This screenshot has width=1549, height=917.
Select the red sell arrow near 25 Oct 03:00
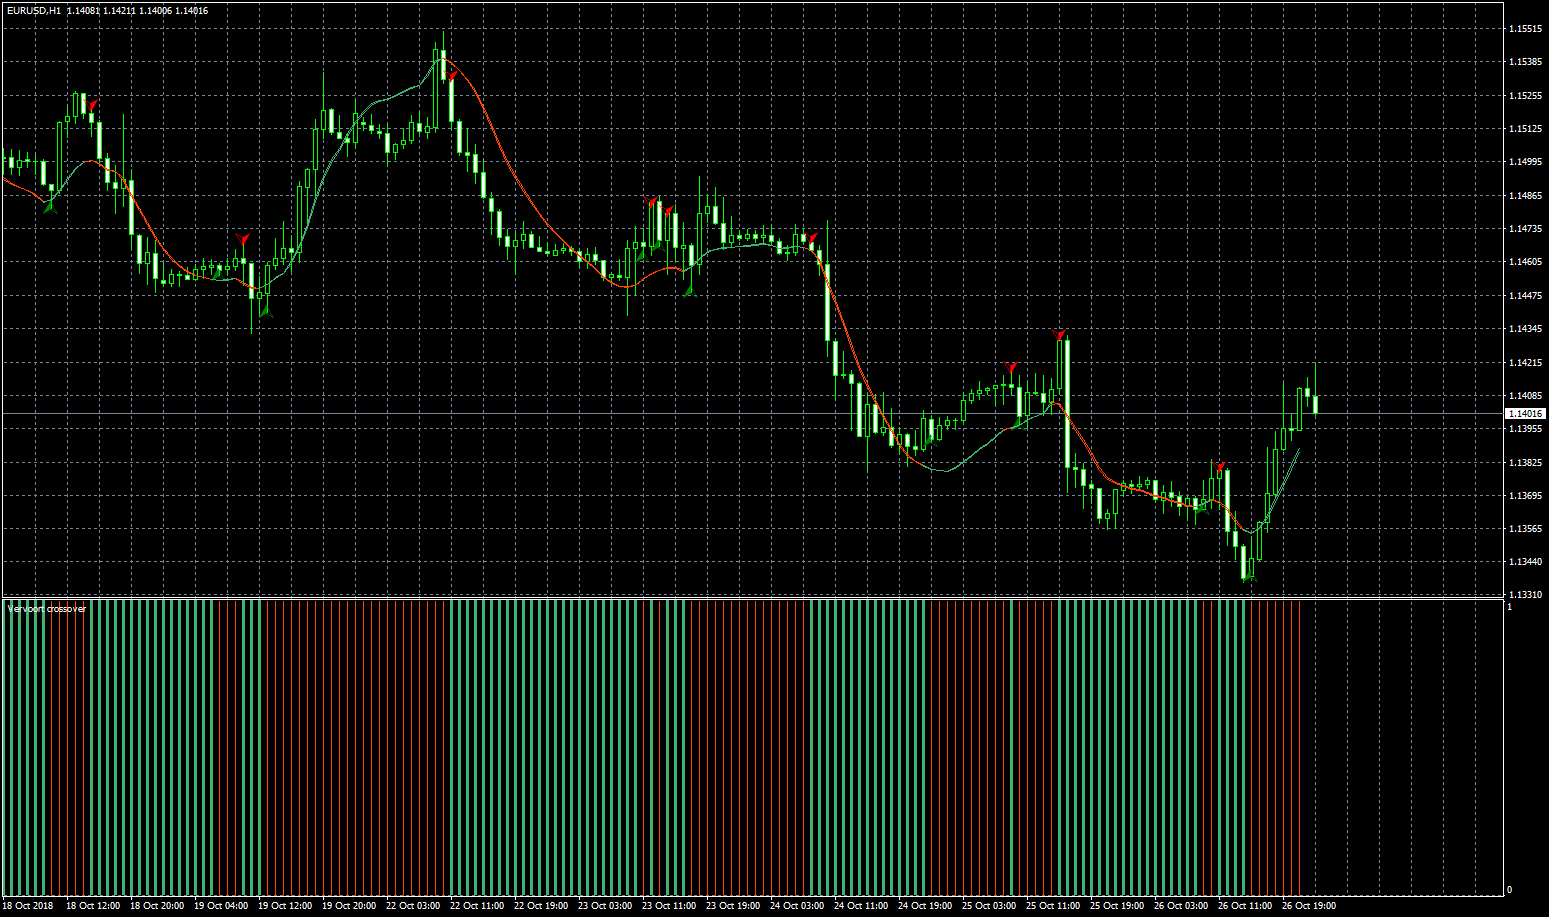pyautogui.click(x=1012, y=367)
